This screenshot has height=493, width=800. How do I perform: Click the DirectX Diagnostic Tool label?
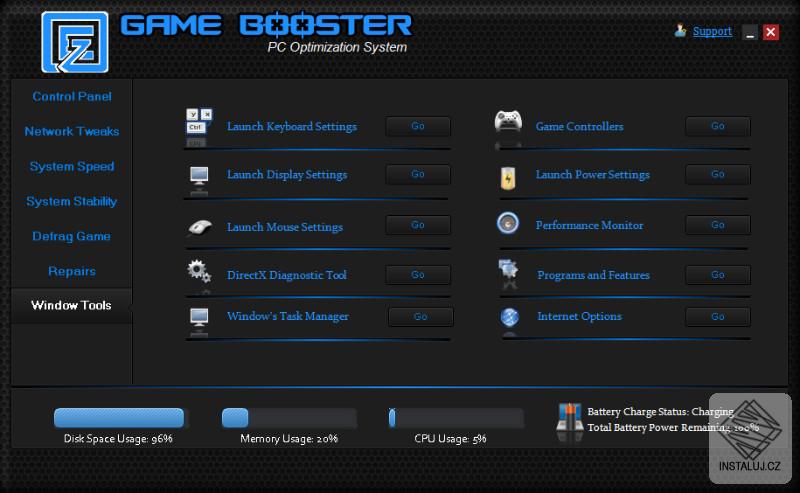(x=287, y=275)
